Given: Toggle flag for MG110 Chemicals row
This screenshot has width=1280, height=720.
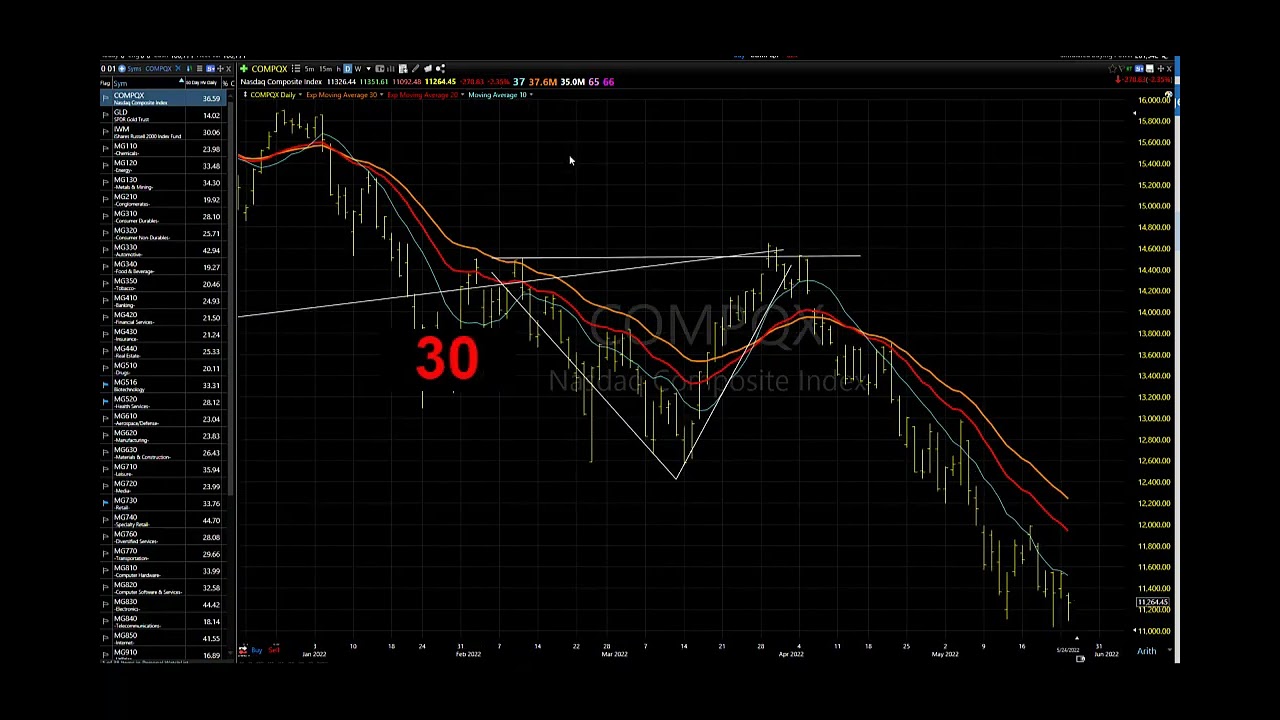Looking at the screenshot, I should (106, 149).
